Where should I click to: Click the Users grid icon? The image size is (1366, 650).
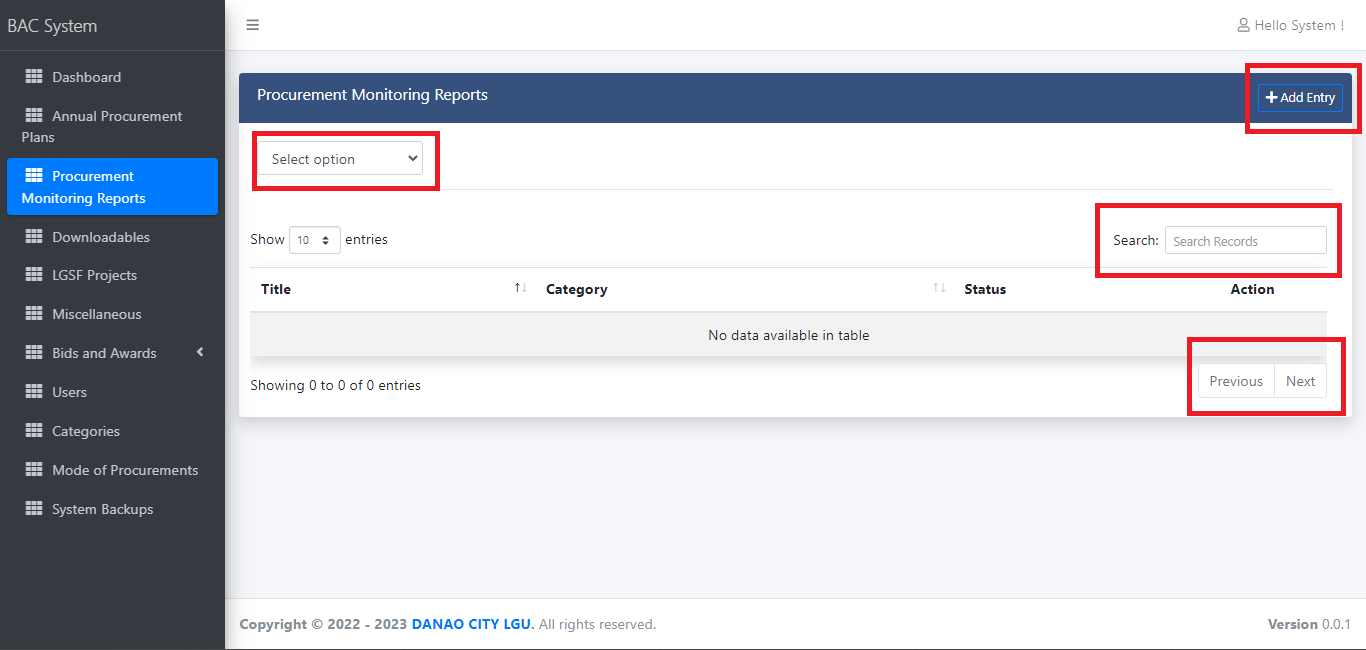(x=34, y=392)
